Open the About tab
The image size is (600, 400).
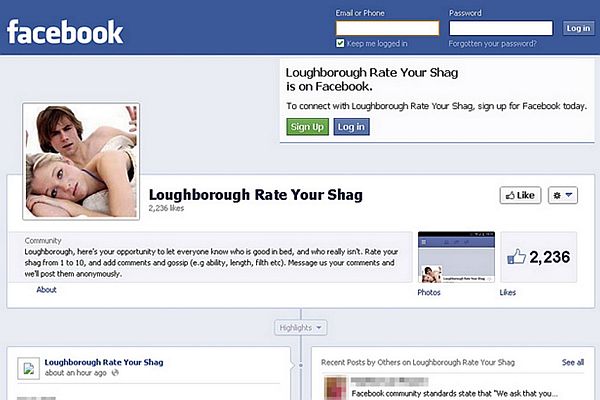coord(46,290)
